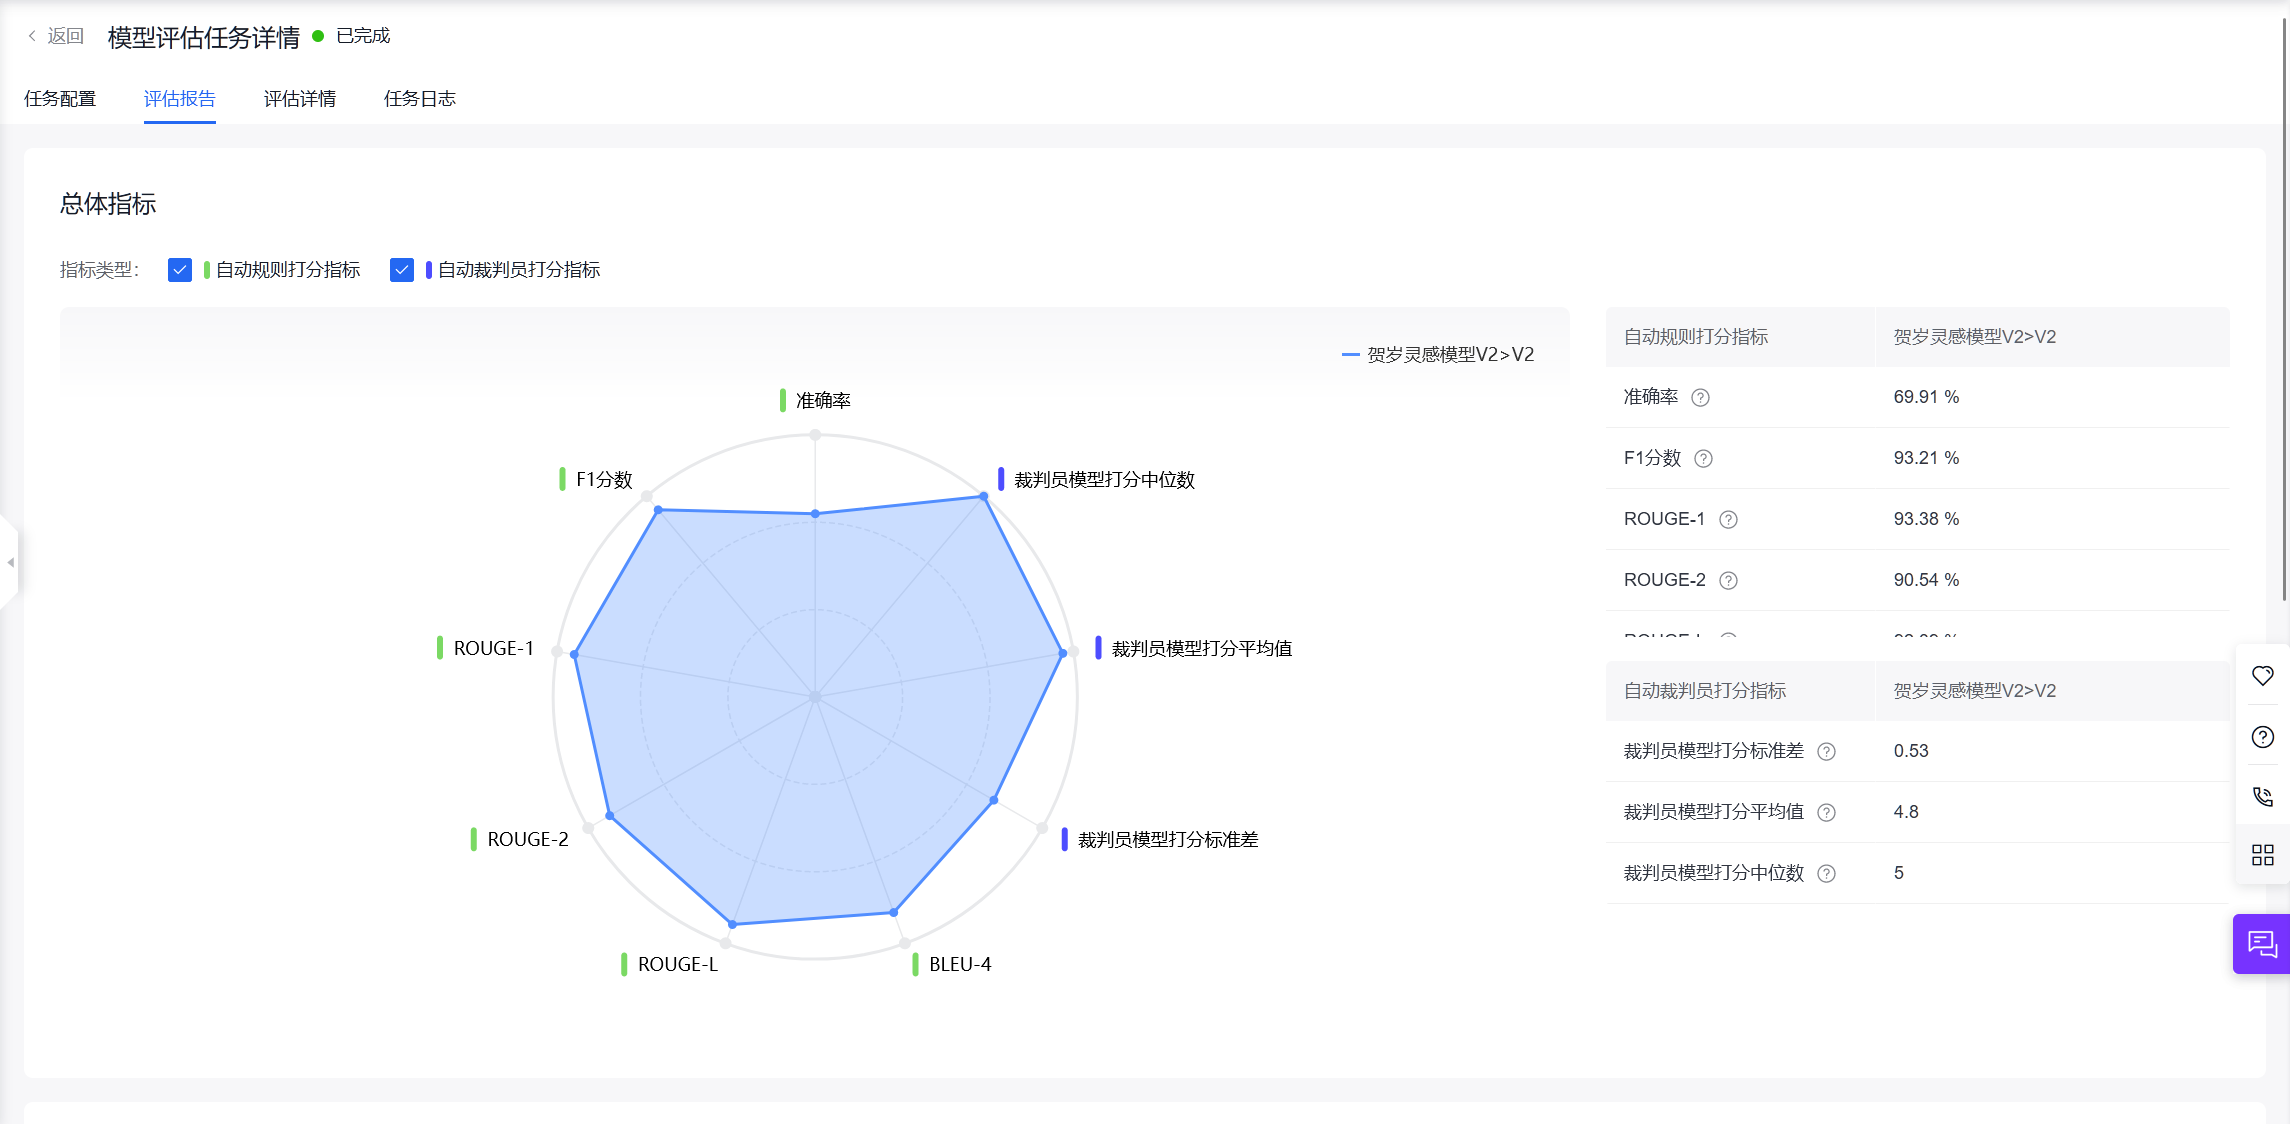Click the heart favorite icon in the side toolbar
Image resolution: width=2290 pixels, height=1124 pixels.
[x=2262, y=676]
